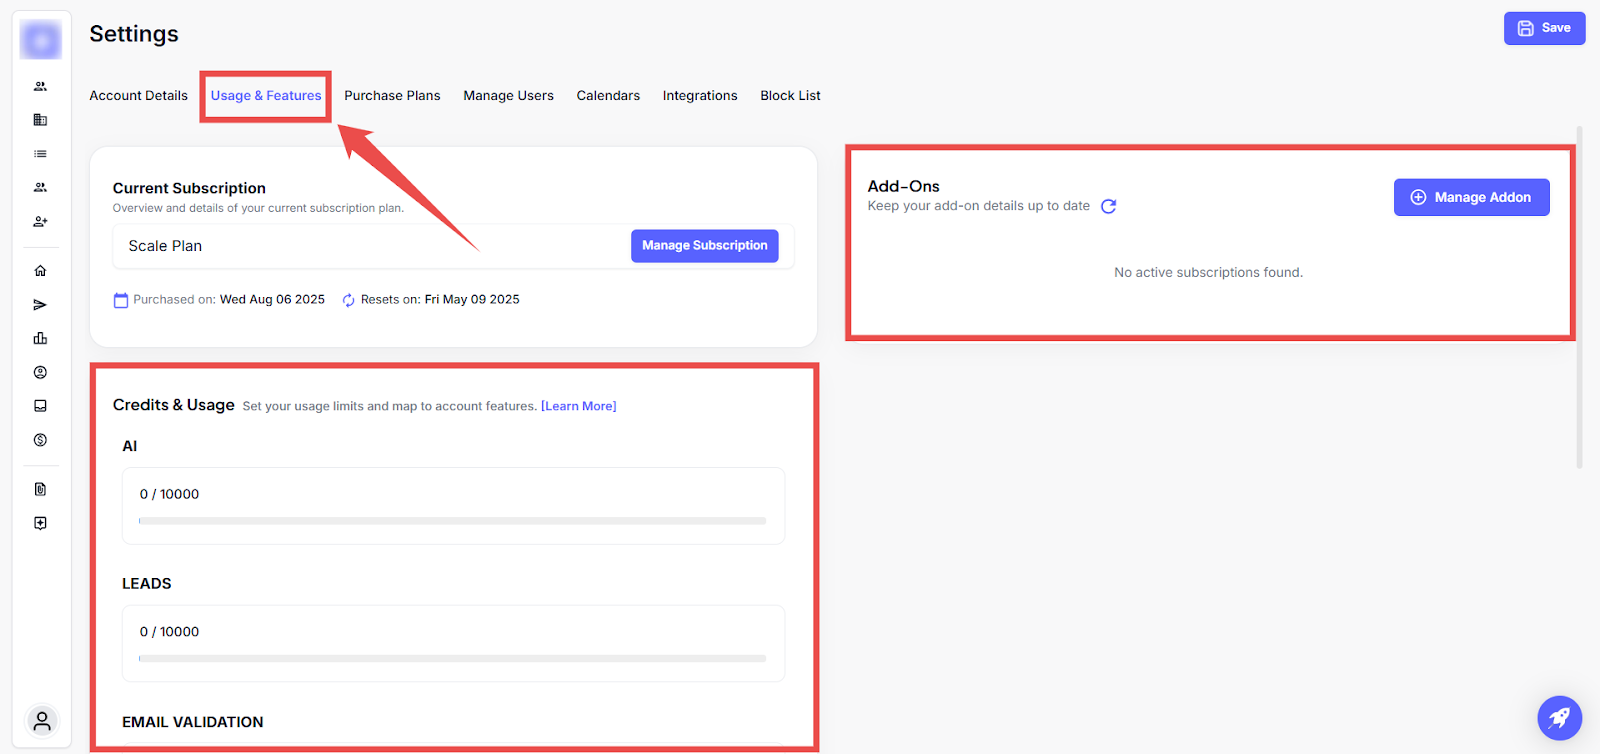The height and width of the screenshot is (754, 1600).
Task: Open the Purchase Plans tab
Action: point(392,96)
